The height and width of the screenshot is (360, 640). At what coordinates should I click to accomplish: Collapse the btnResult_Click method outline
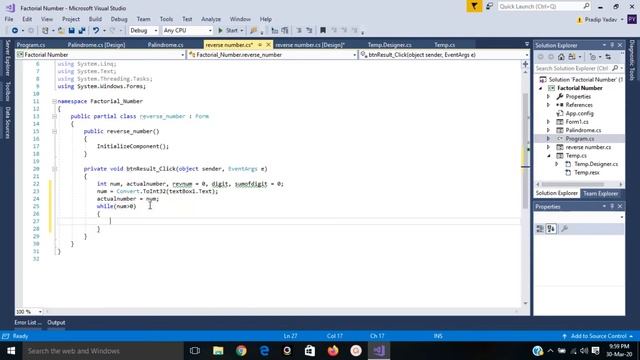(54, 169)
